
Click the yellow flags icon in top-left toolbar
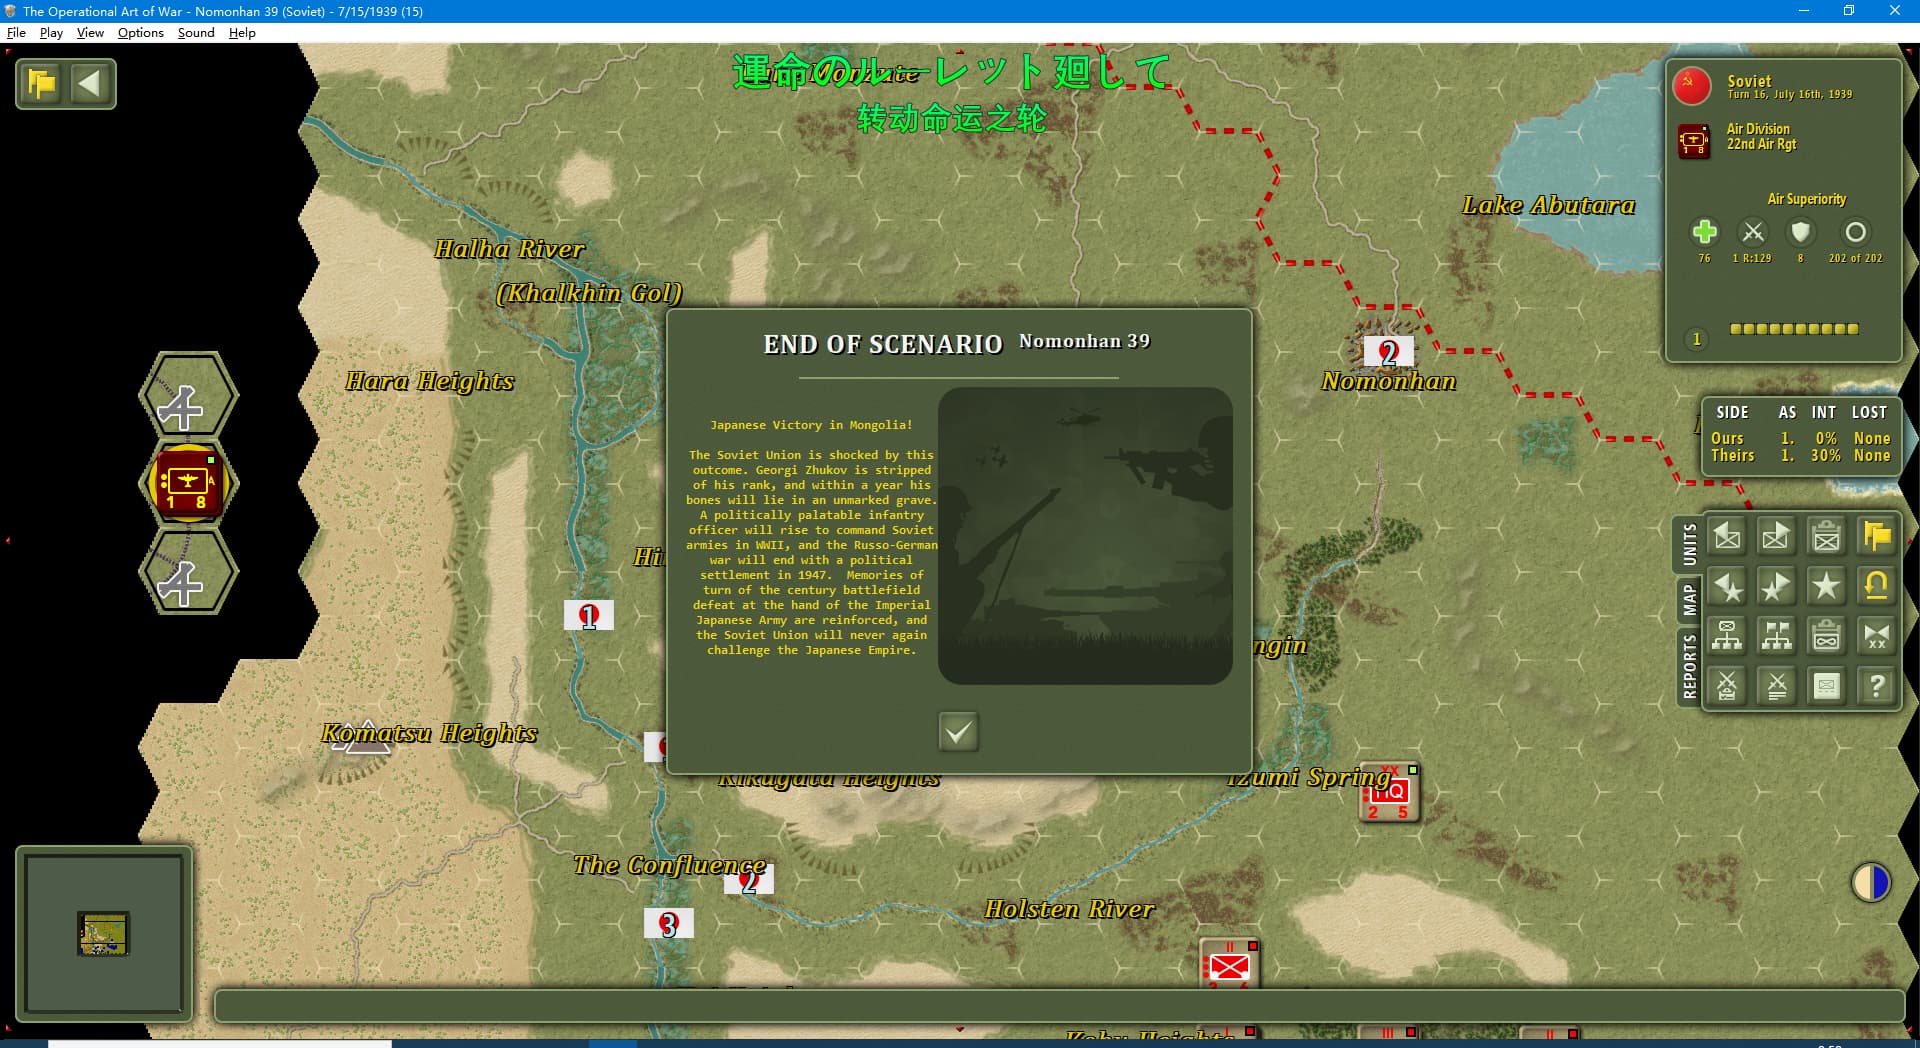[x=42, y=84]
